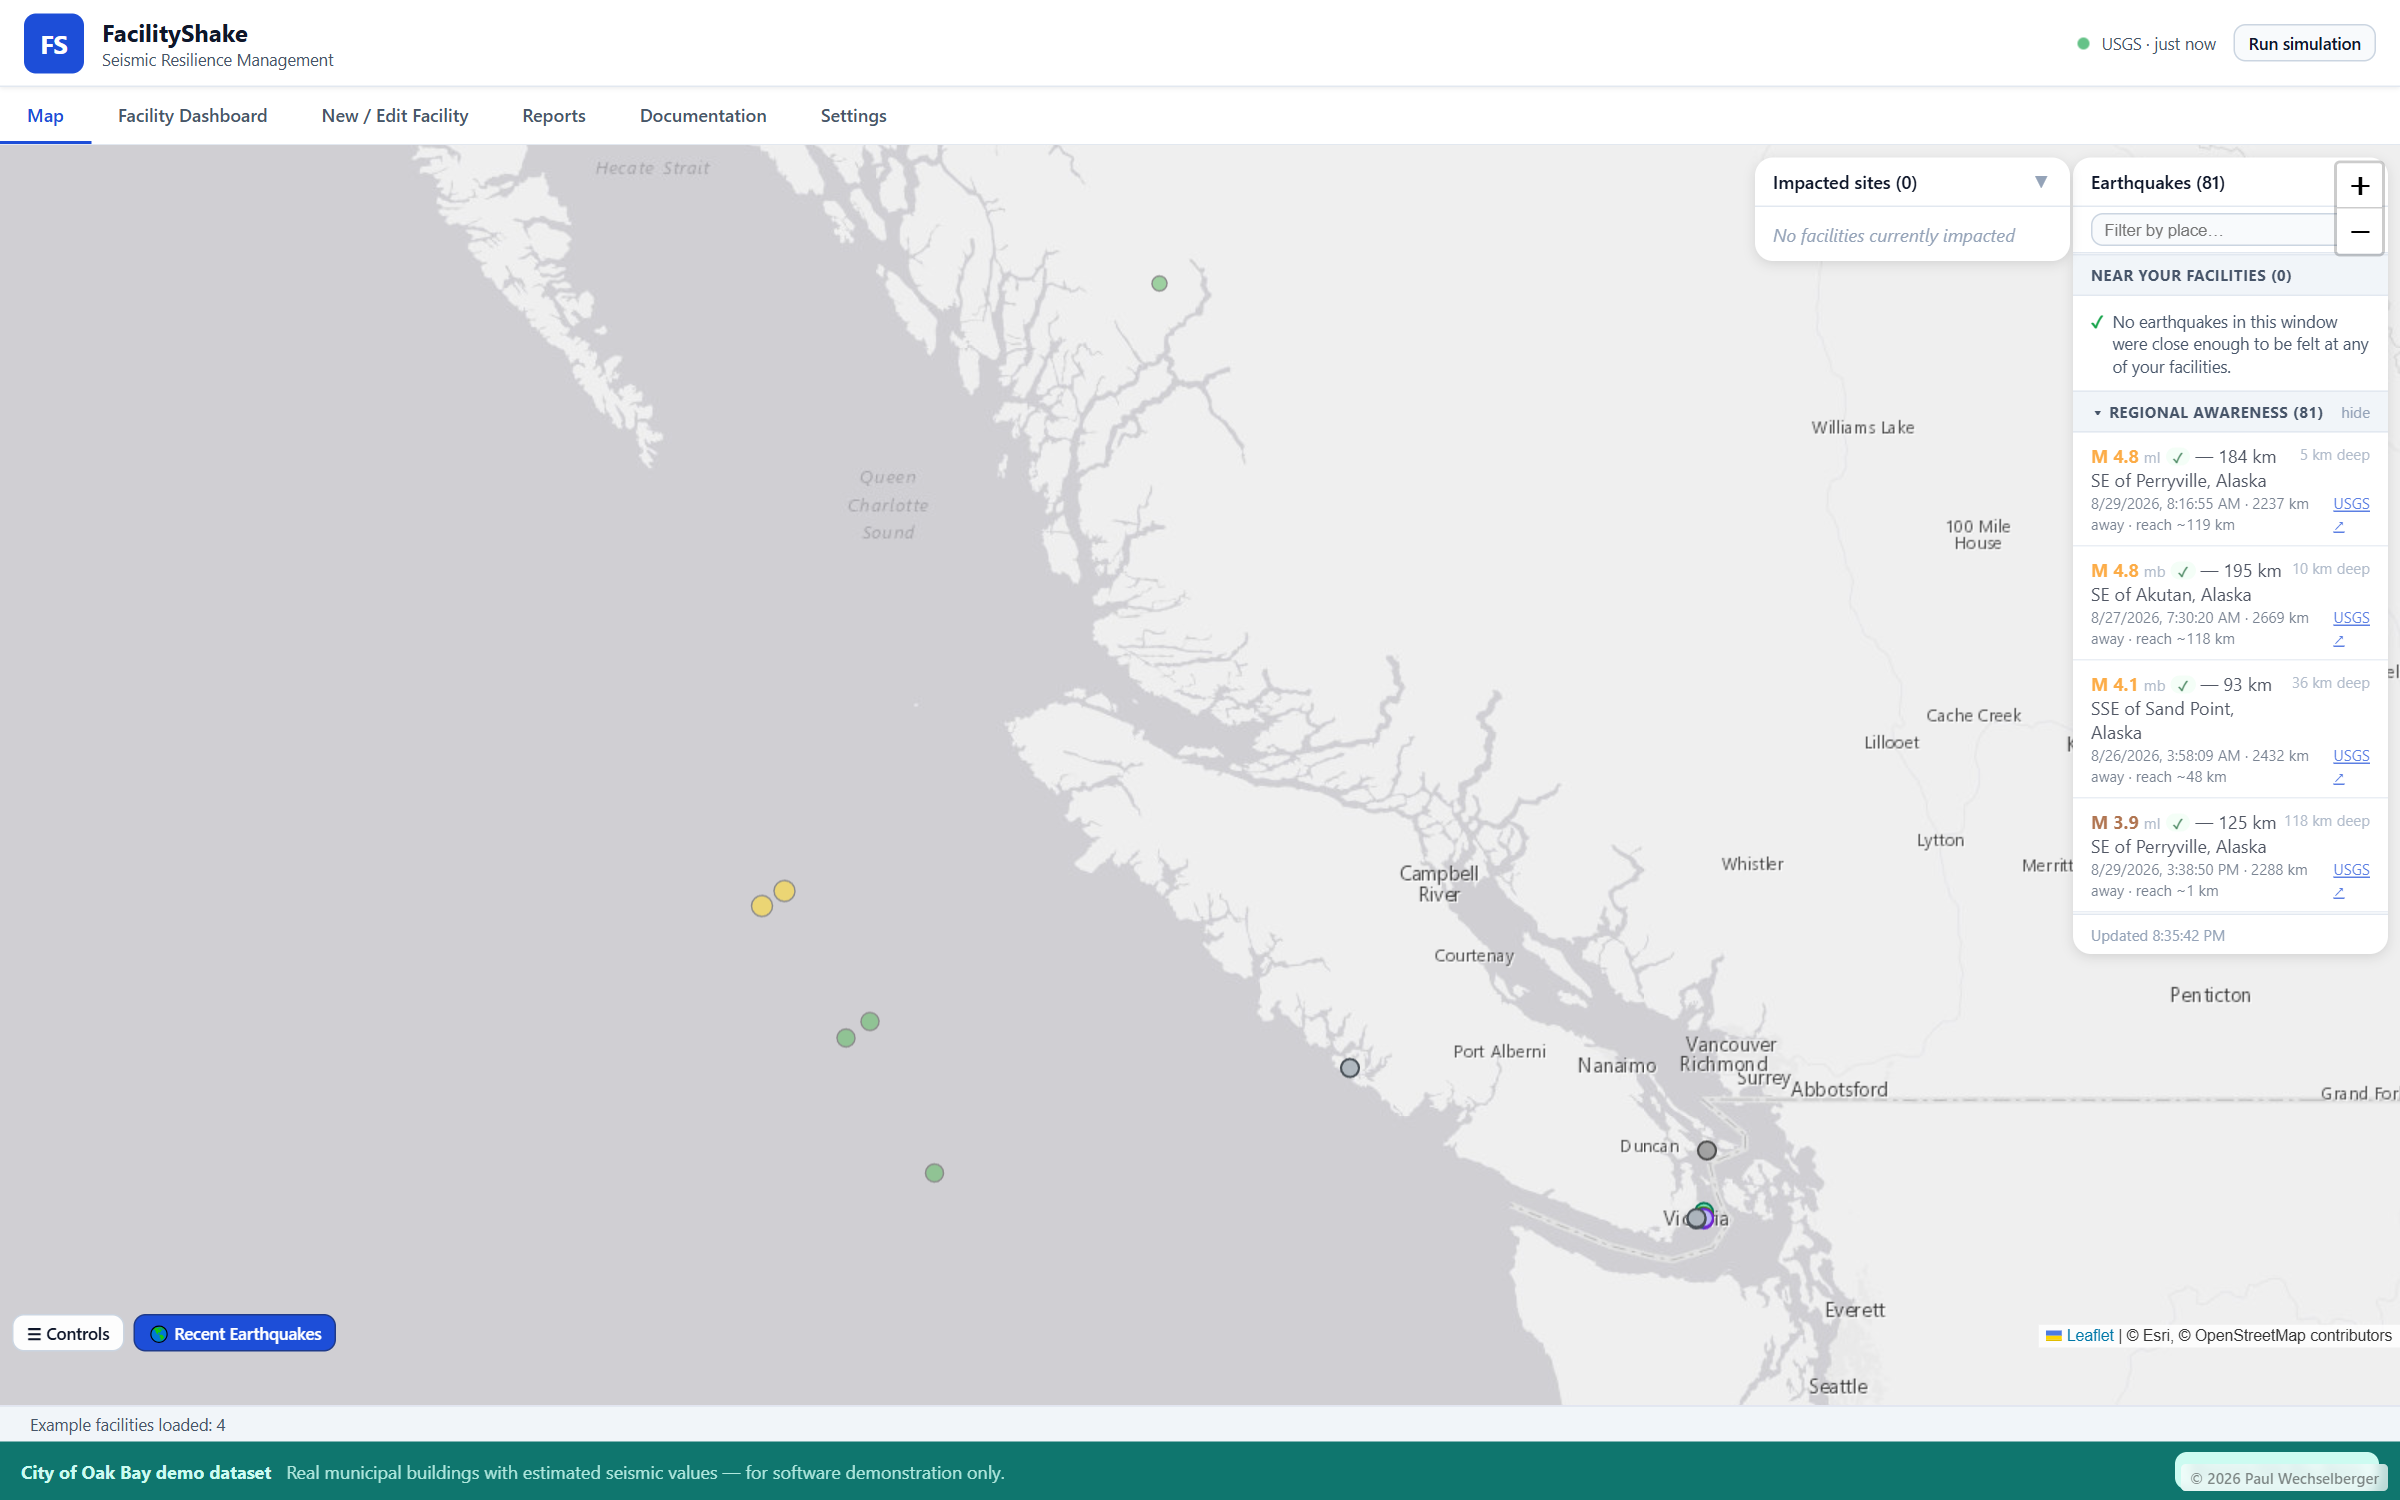Select M 3.9 quake entry
Image resolution: width=2400 pixels, height=1500 pixels.
[2230, 856]
